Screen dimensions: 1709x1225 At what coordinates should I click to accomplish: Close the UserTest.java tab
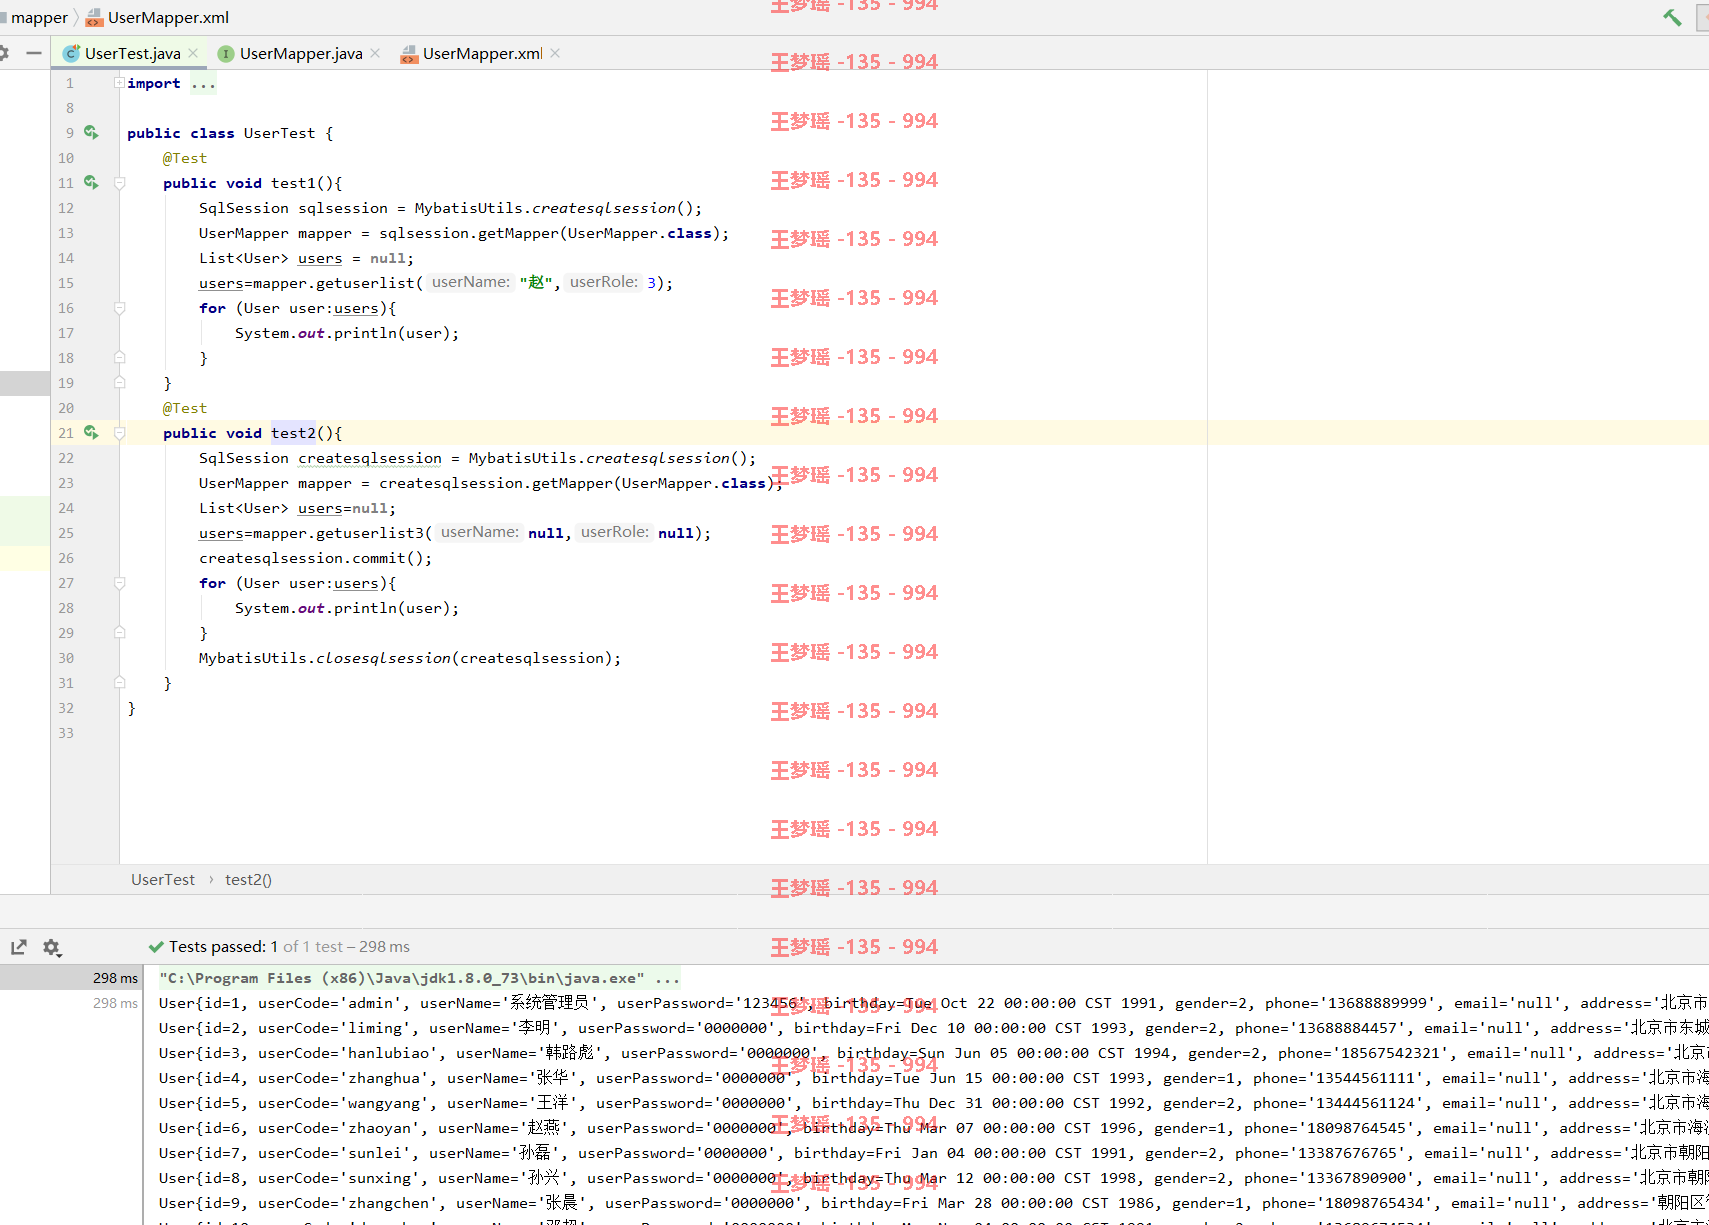193,53
